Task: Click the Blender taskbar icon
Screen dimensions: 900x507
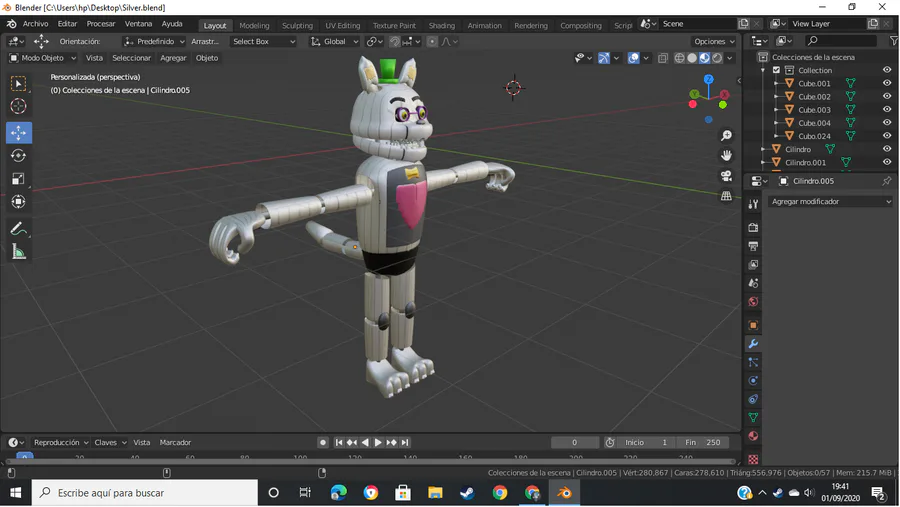Action: [564, 493]
